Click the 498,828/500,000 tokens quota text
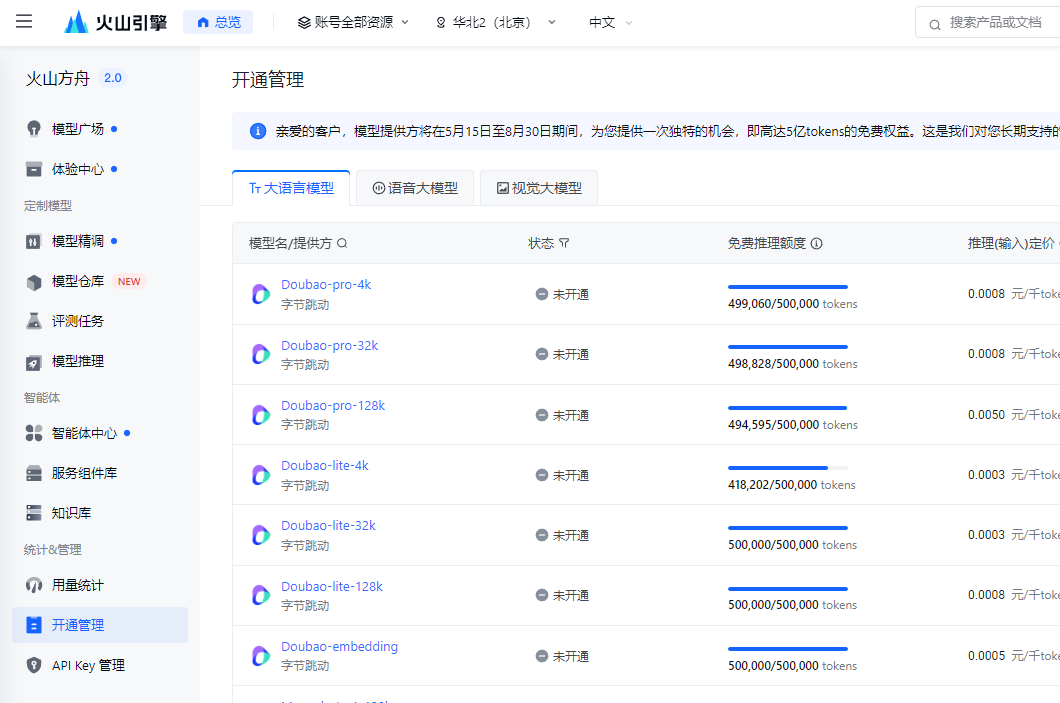Image resolution: width=1060 pixels, height=703 pixels. [792, 364]
